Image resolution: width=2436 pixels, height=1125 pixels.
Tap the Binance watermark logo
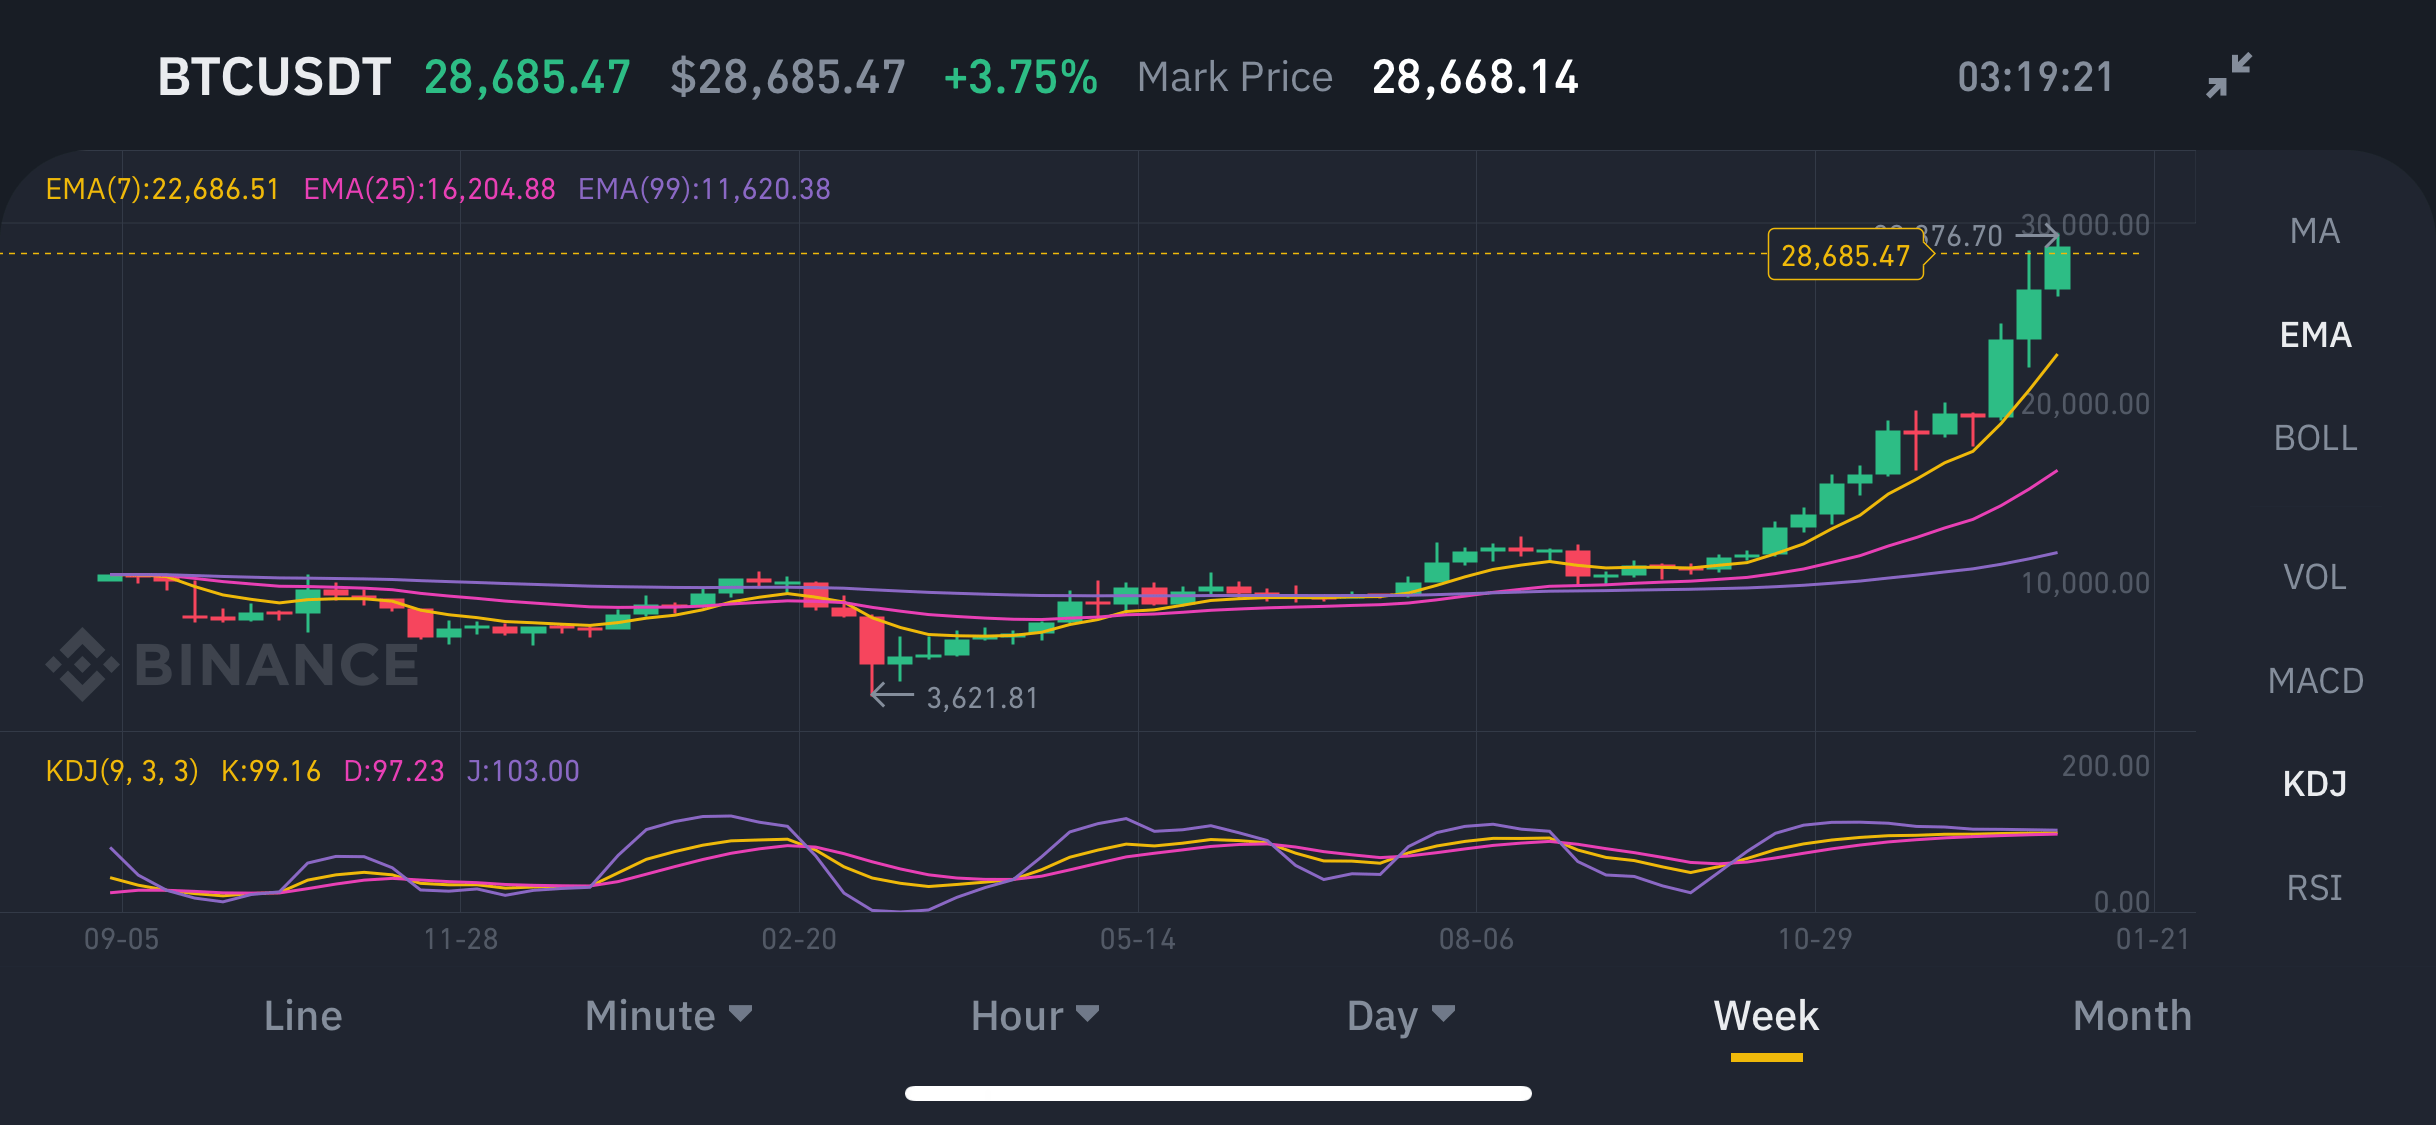coord(233,665)
